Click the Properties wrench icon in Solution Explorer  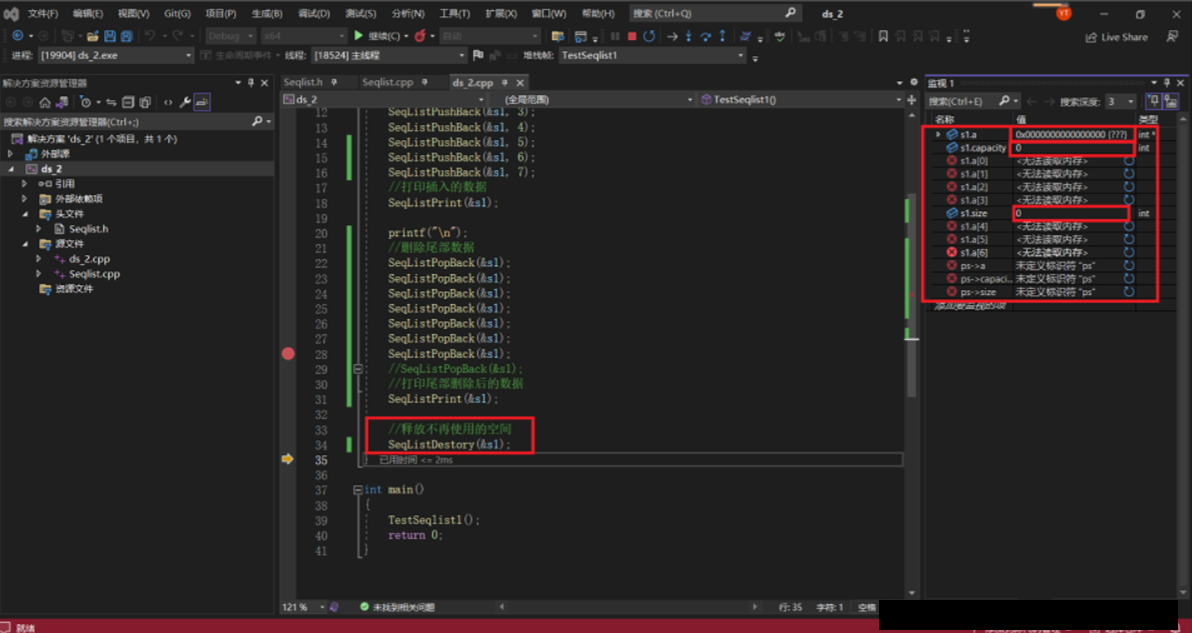(x=185, y=103)
